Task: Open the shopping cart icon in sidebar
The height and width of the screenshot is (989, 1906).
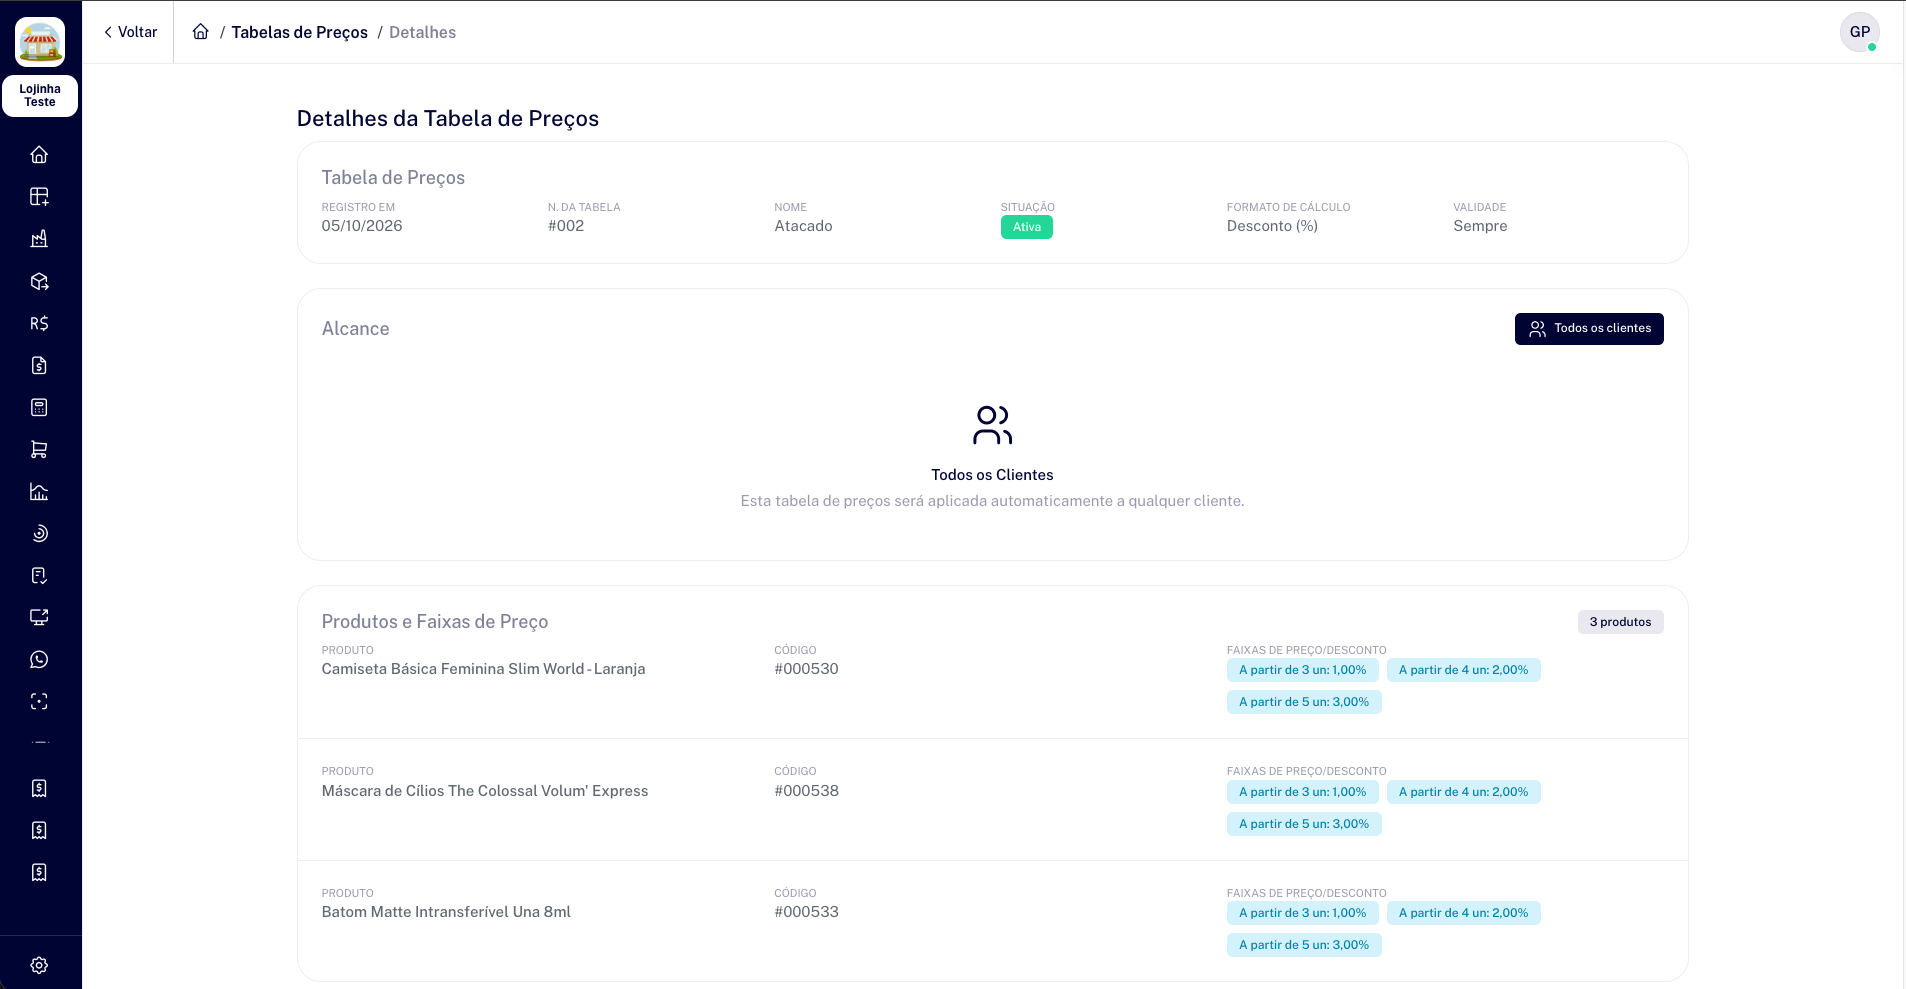Action: (x=39, y=449)
